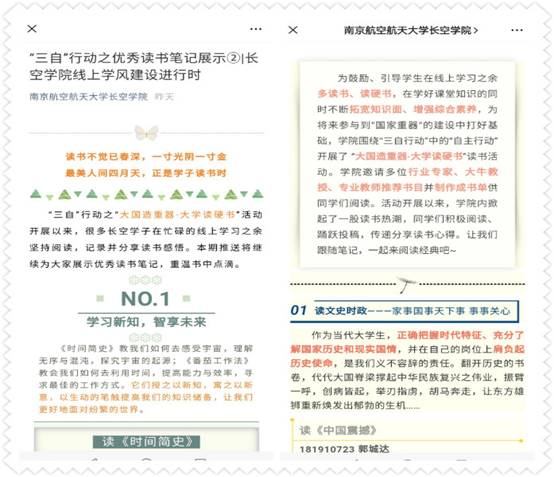Screen dimensions: 554x477
Task: Click the 01 读文史时政 section header
Action: point(404,311)
